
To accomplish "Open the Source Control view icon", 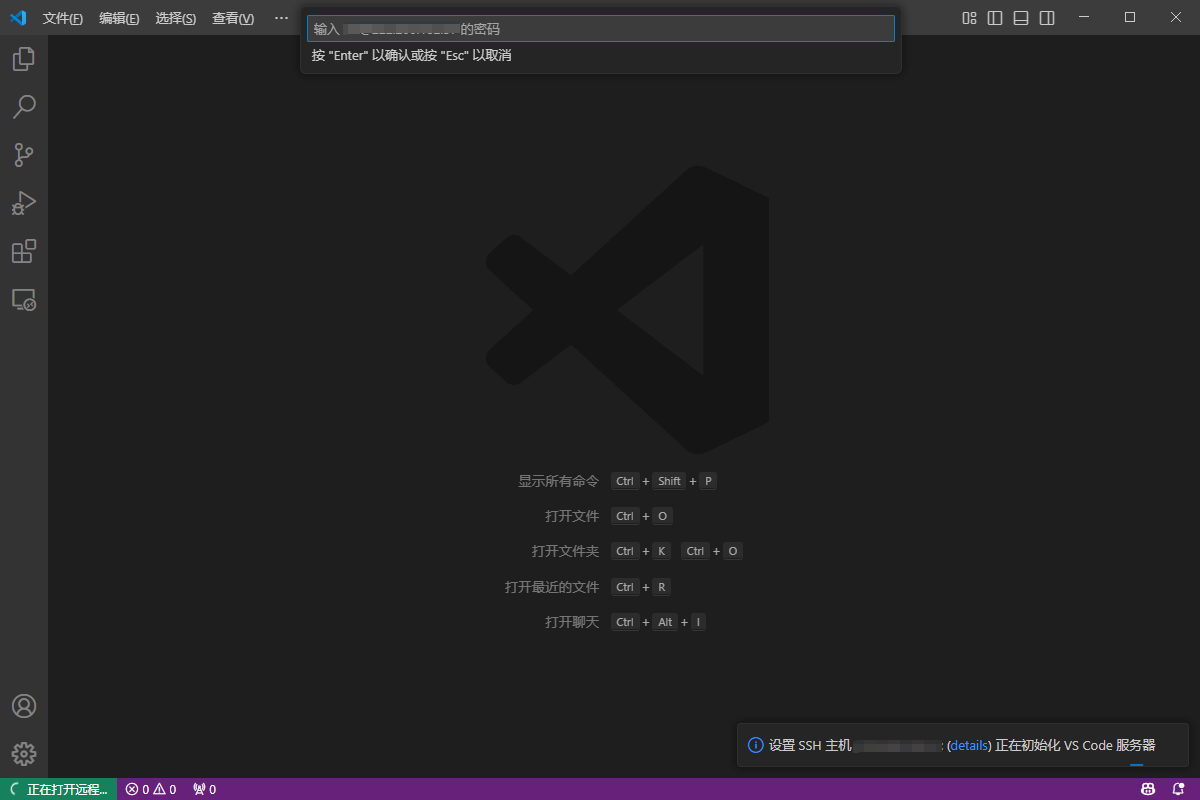I will coord(24,155).
